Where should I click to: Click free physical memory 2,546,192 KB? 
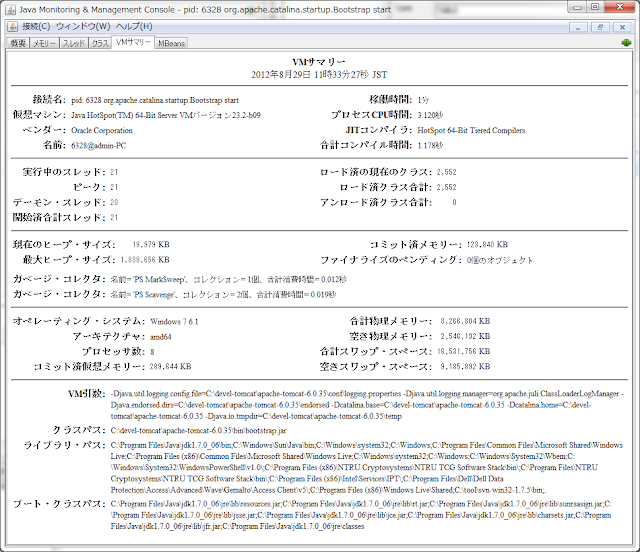point(465,336)
